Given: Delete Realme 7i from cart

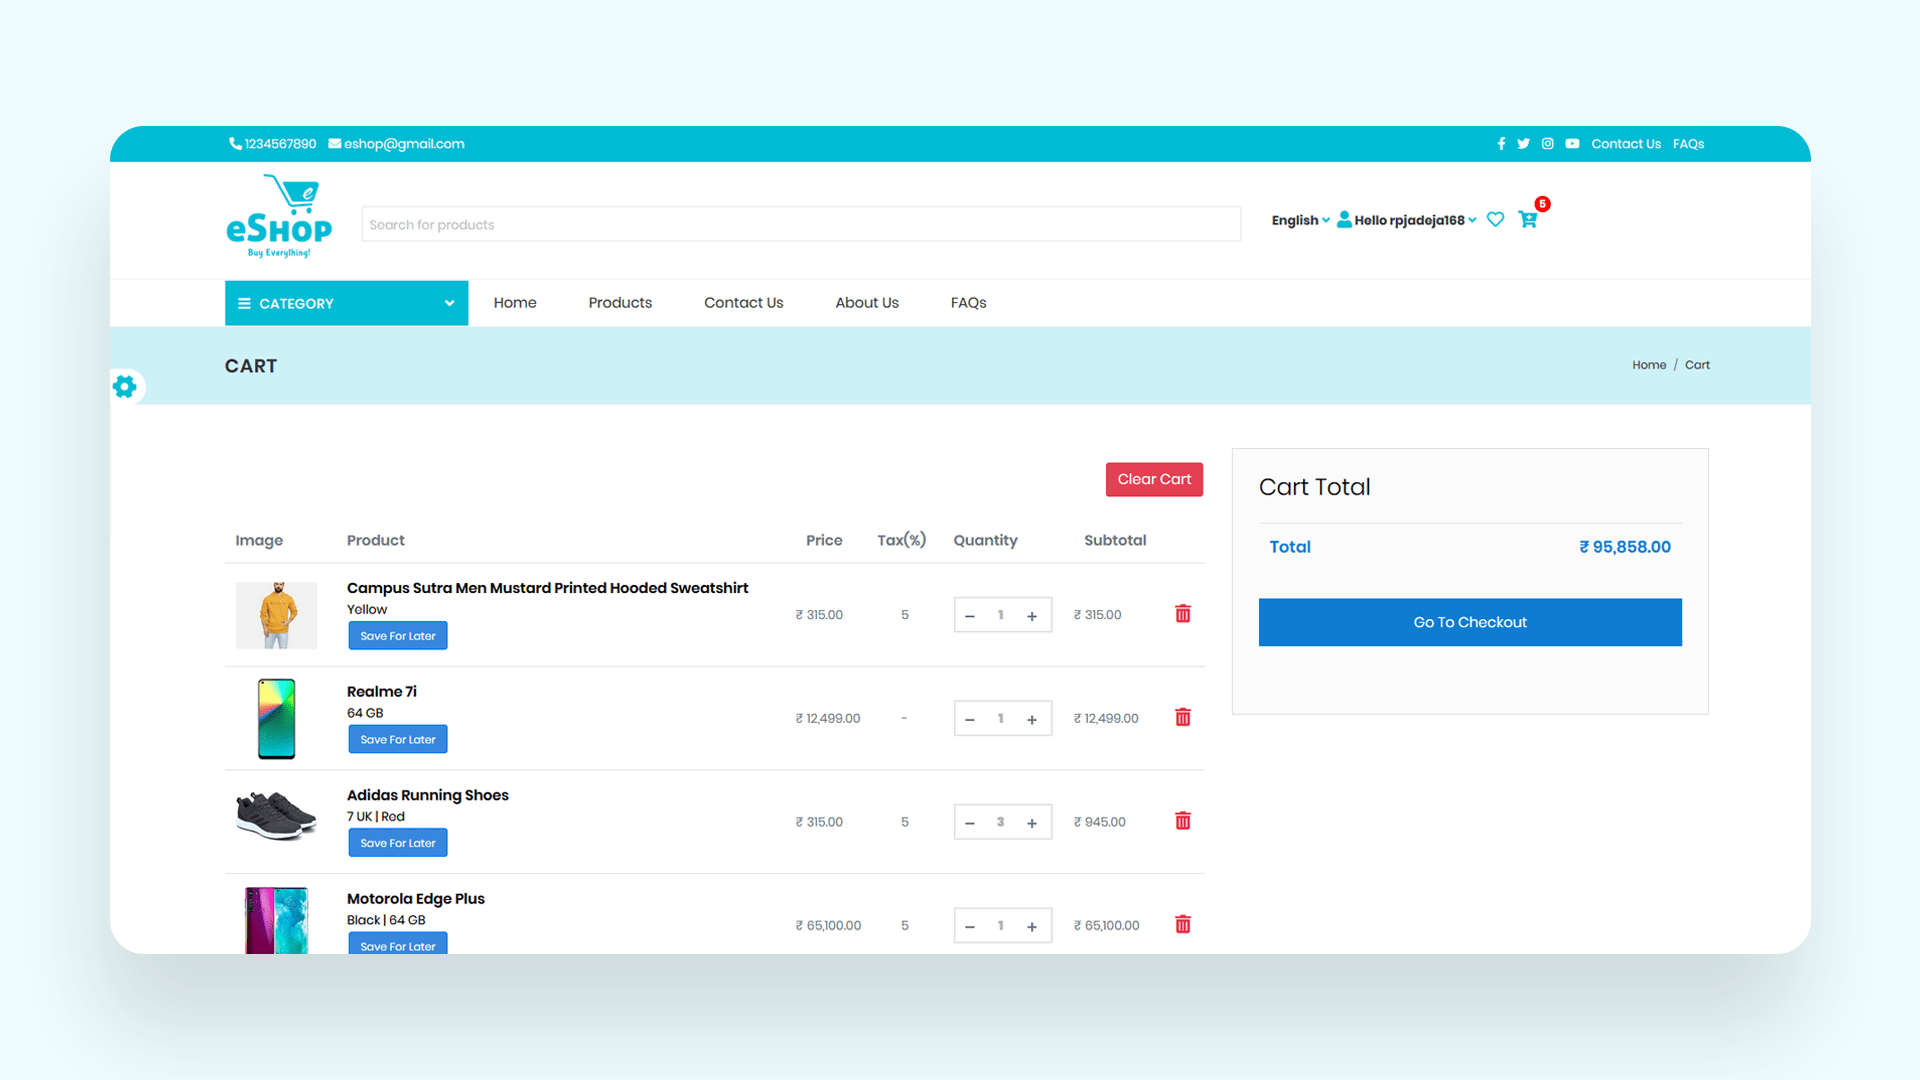Looking at the screenshot, I should [x=1183, y=718].
